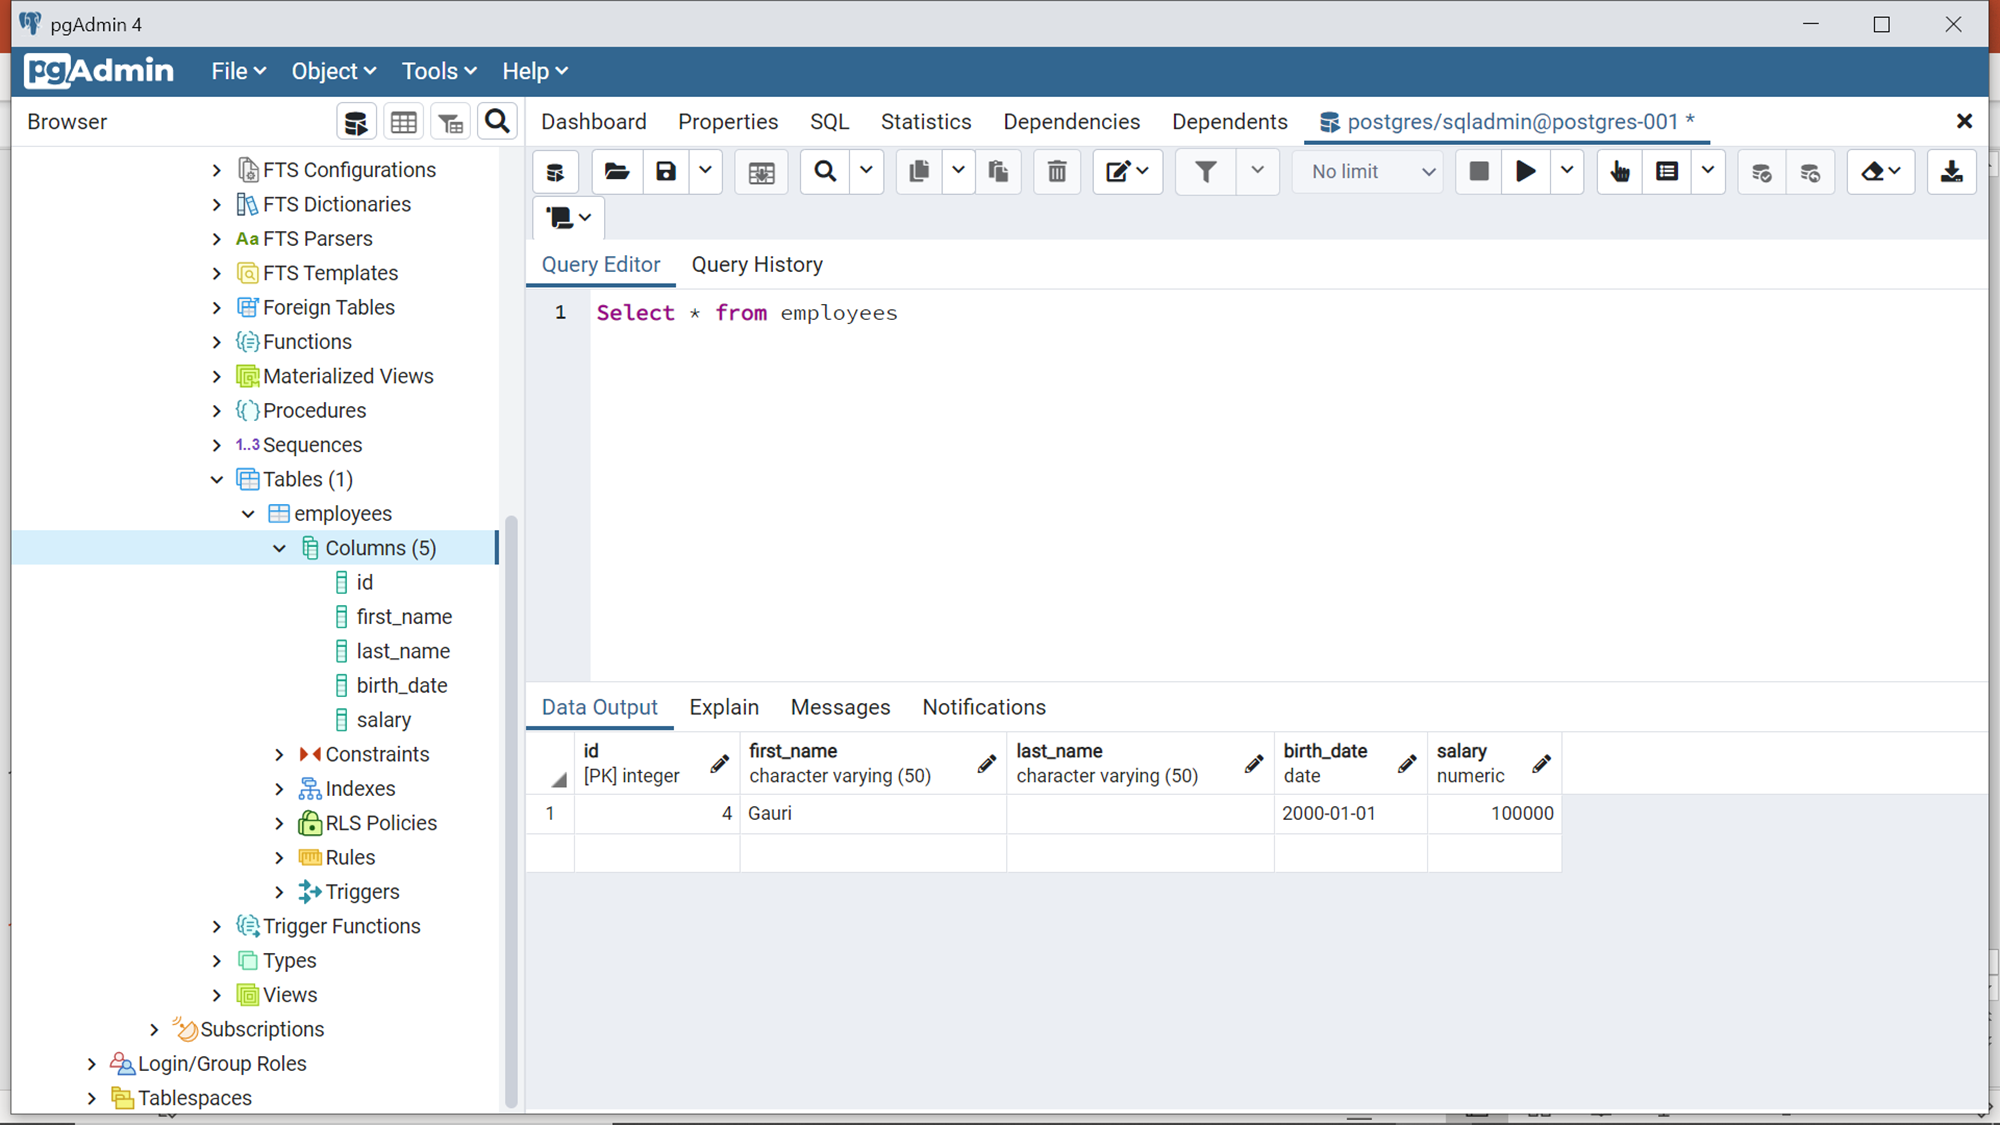This screenshot has width=2000, height=1125.
Task: Open the Tools menu
Action: (x=438, y=71)
